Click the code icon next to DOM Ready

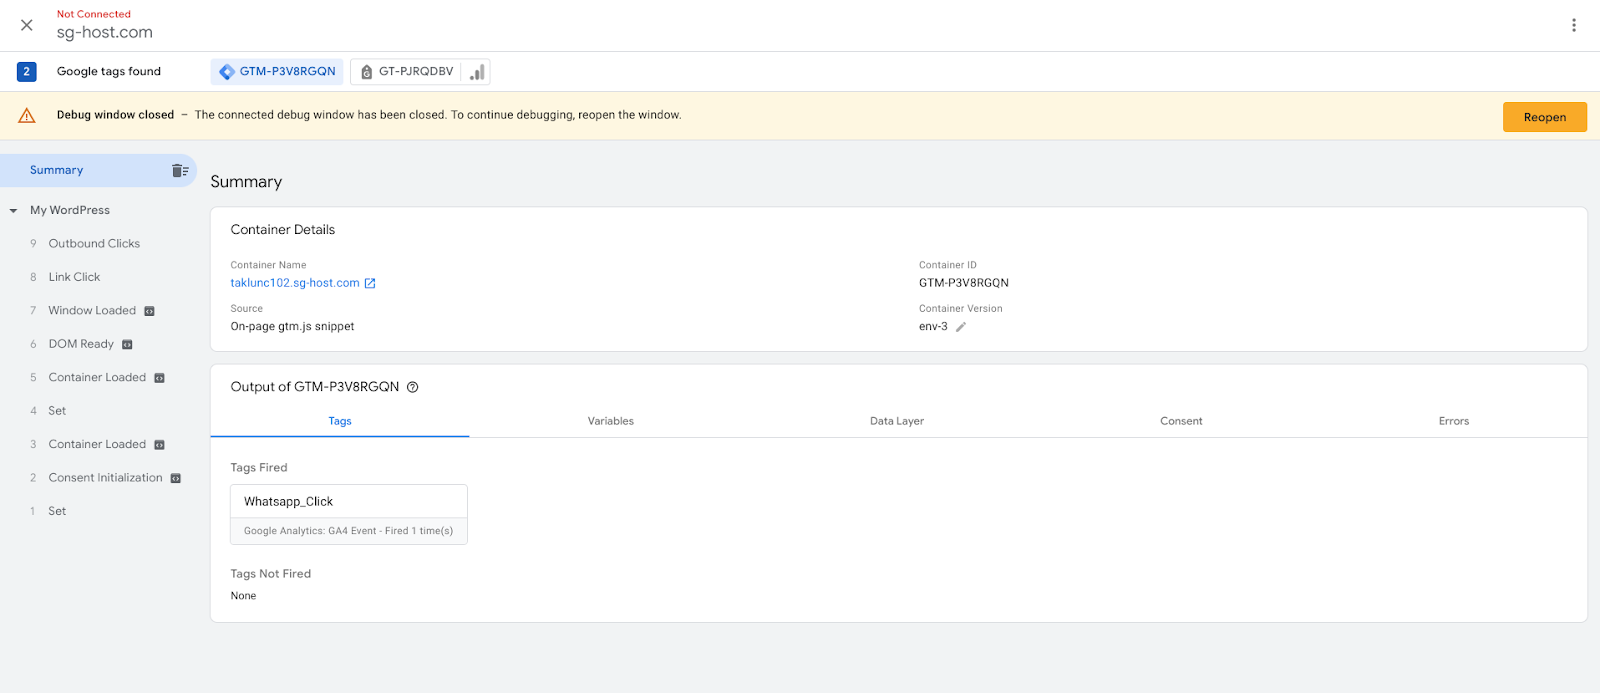pyautogui.click(x=127, y=345)
